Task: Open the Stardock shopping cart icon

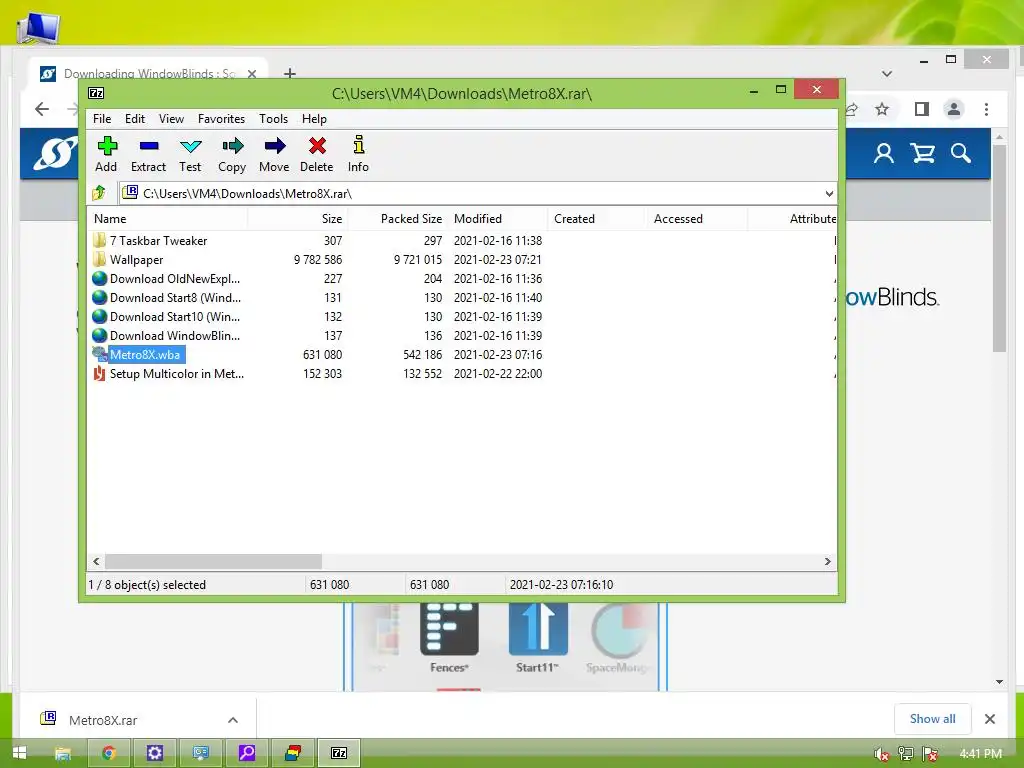Action: pyautogui.click(x=922, y=153)
